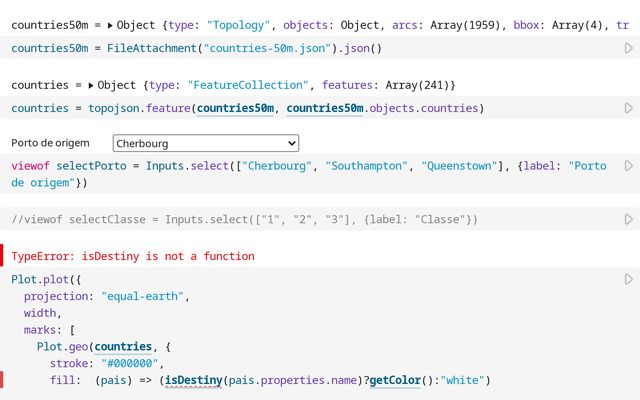Click the Porto de origem label
This screenshot has height=400, width=640.
(50, 143)
